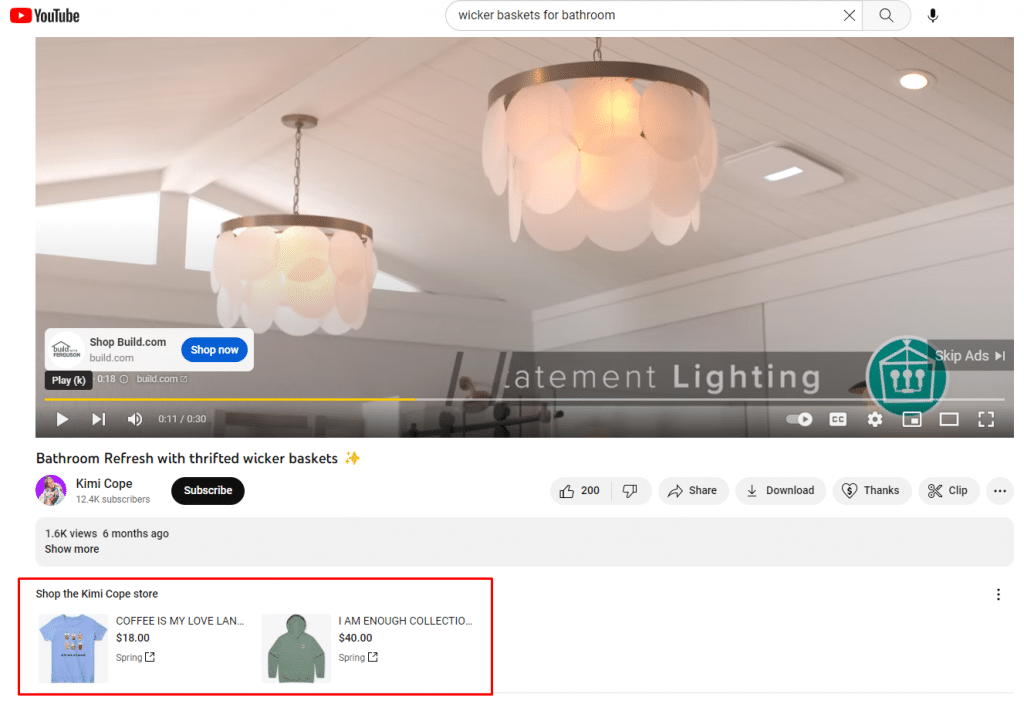Enter full screen mode
Viewport: 1024px width, 701px height.
point(986,419)
